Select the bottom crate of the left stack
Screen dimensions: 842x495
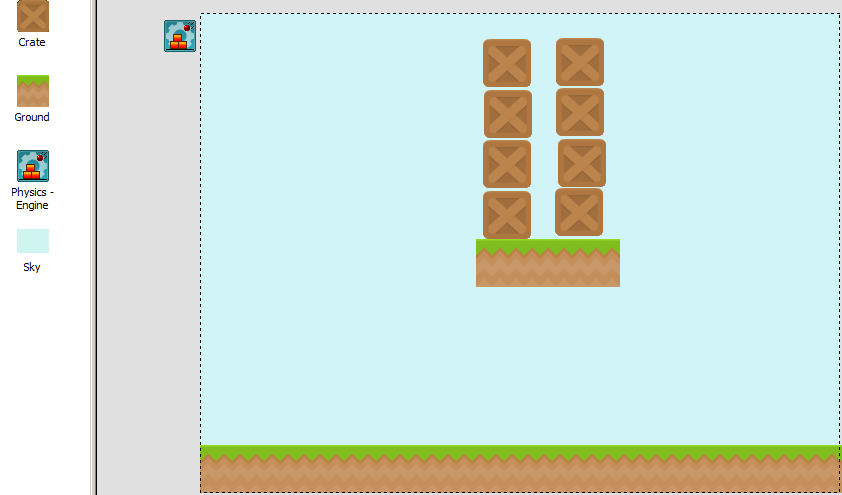click(507, 215)
